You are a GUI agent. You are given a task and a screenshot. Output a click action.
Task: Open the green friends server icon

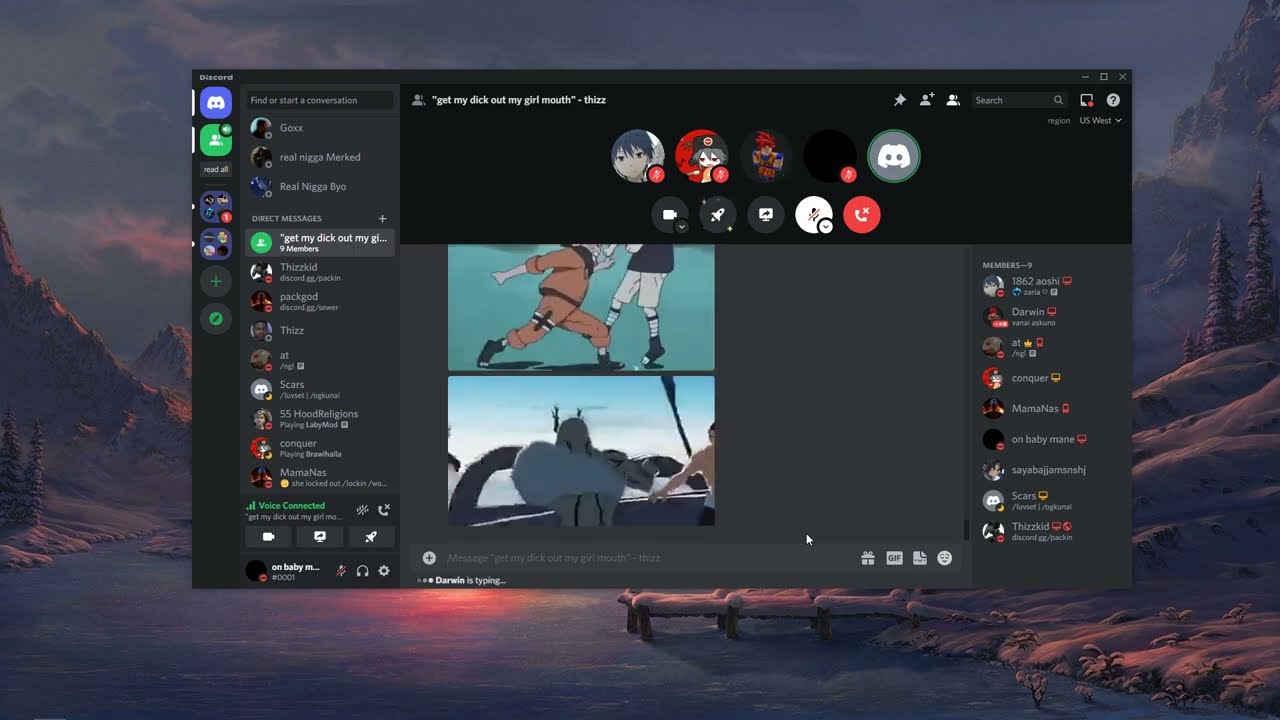216,140
